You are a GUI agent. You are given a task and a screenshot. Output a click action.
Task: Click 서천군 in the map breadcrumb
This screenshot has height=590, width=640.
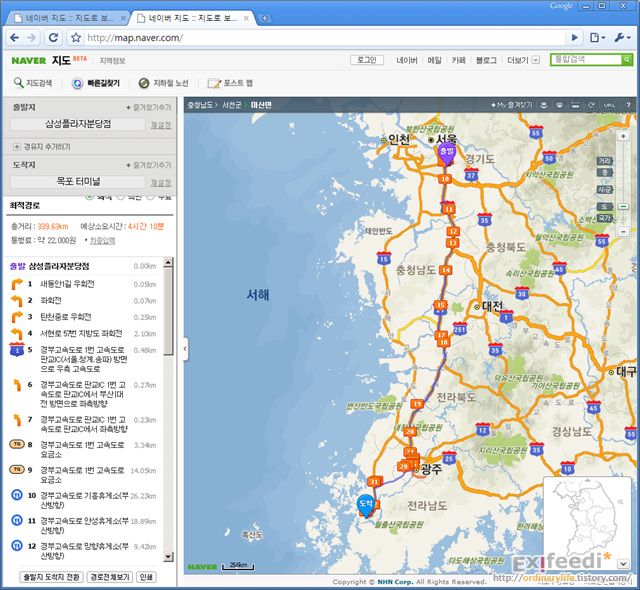pos(232,105)
